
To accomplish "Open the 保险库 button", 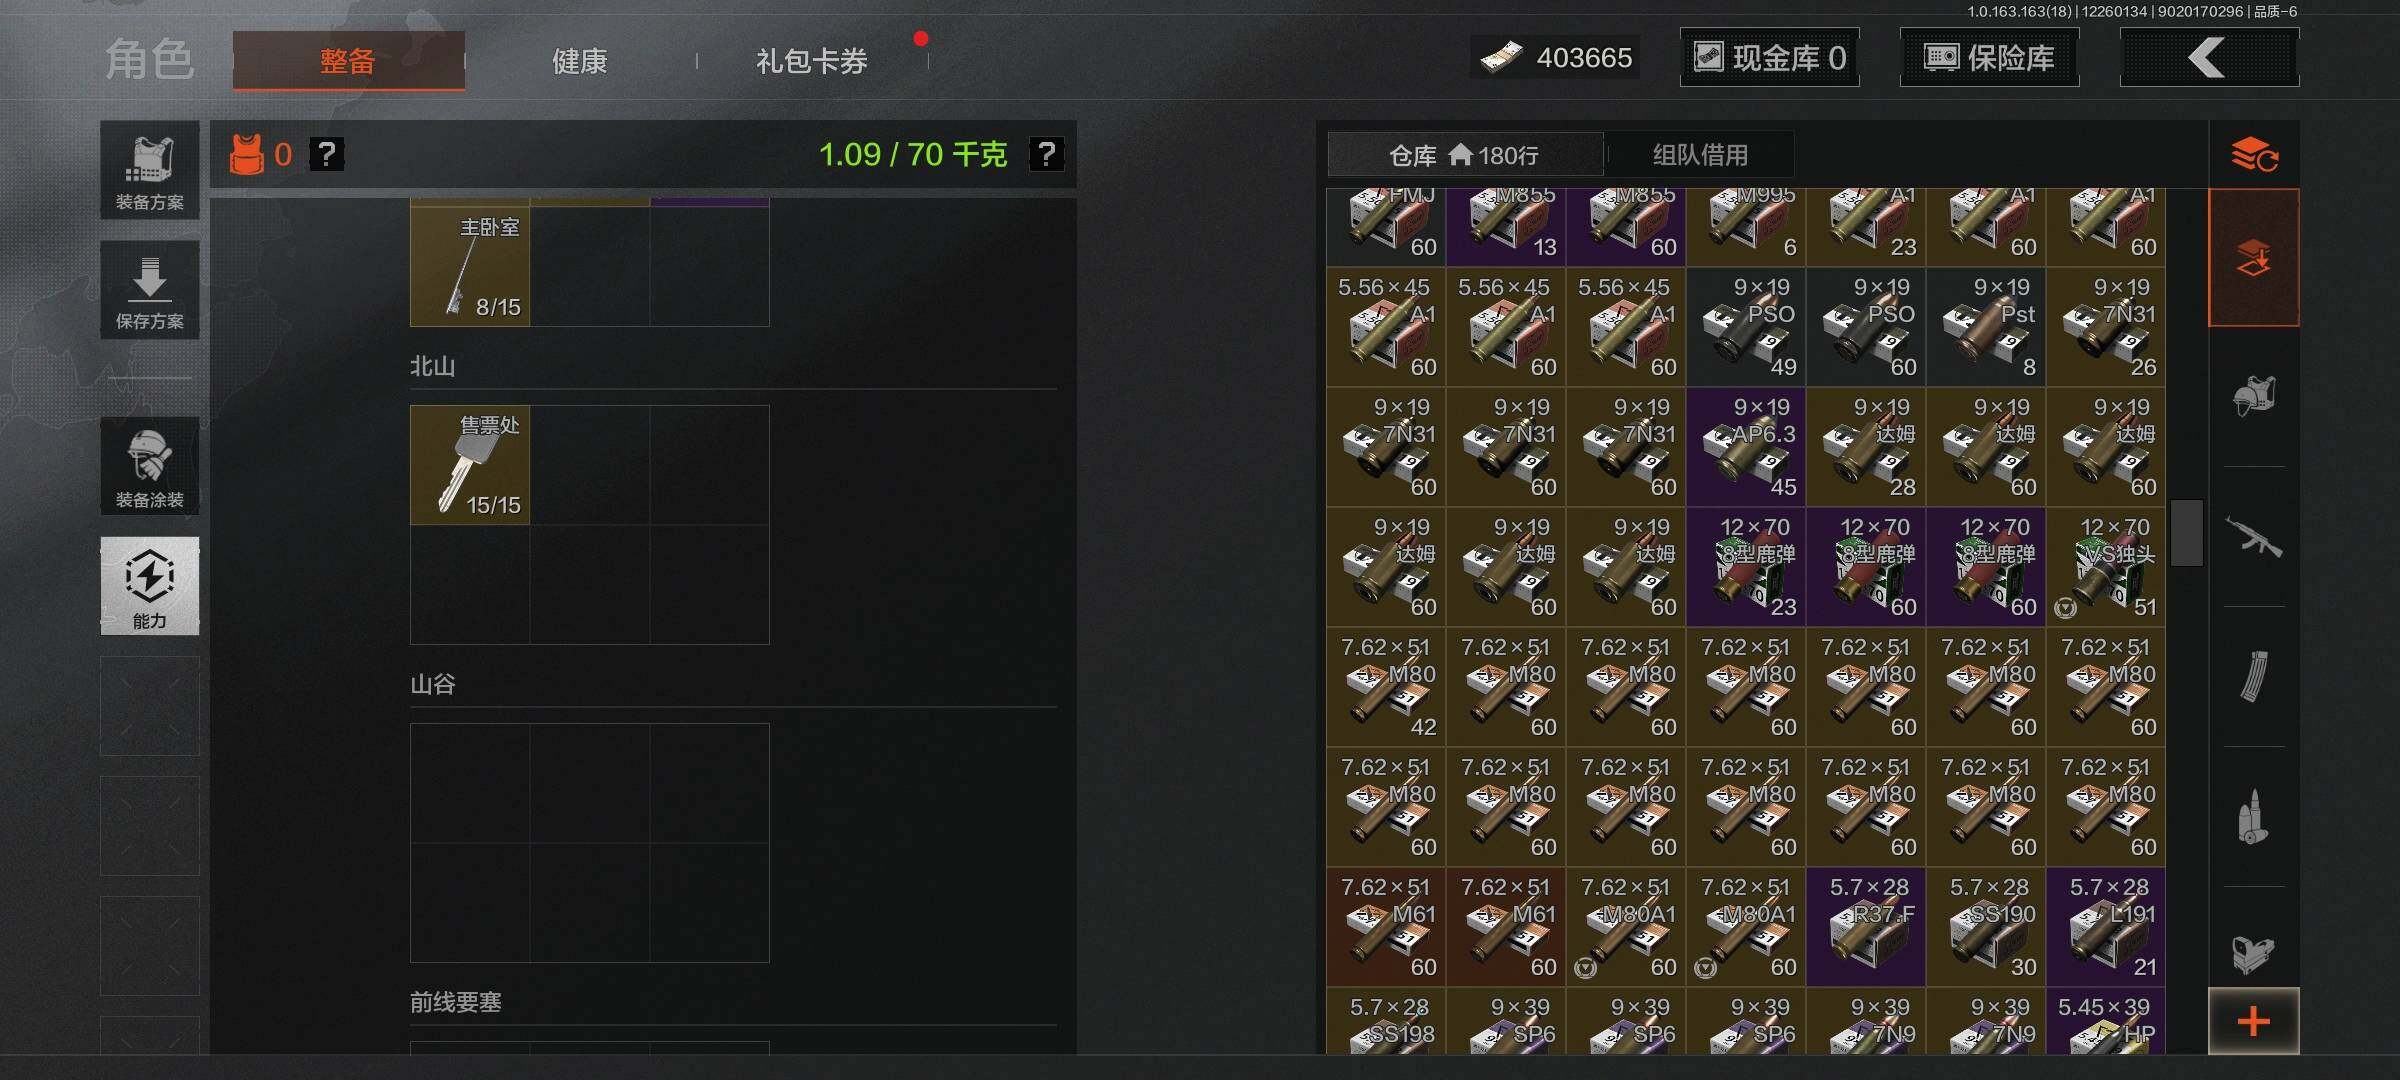I will [1990, 58].
